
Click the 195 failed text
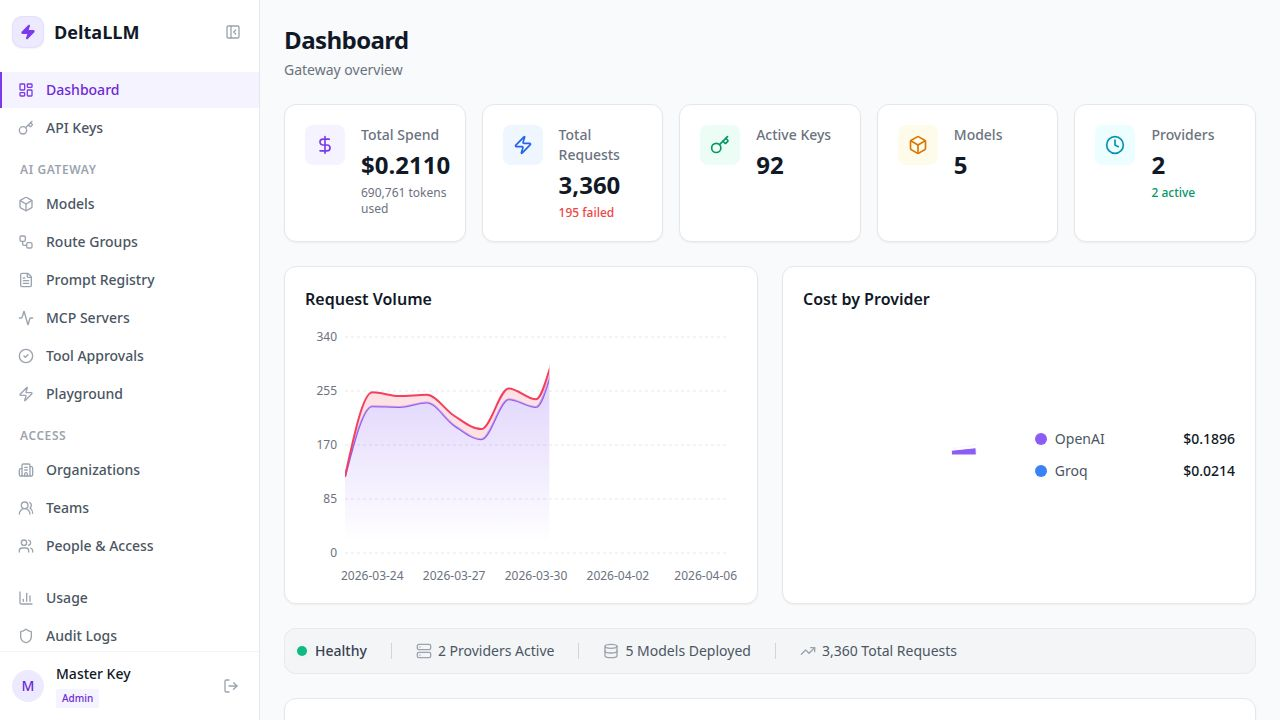586,212
